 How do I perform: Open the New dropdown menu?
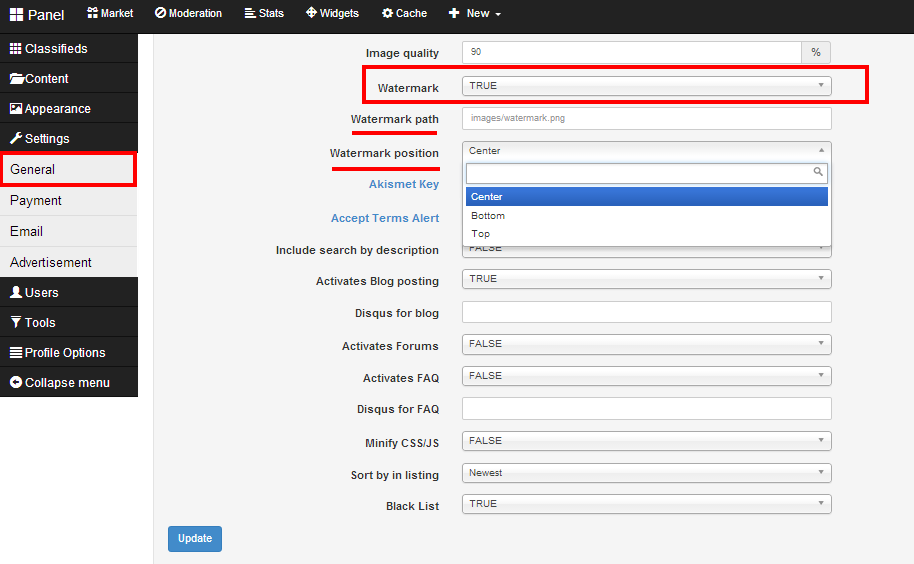pos(475,13)
